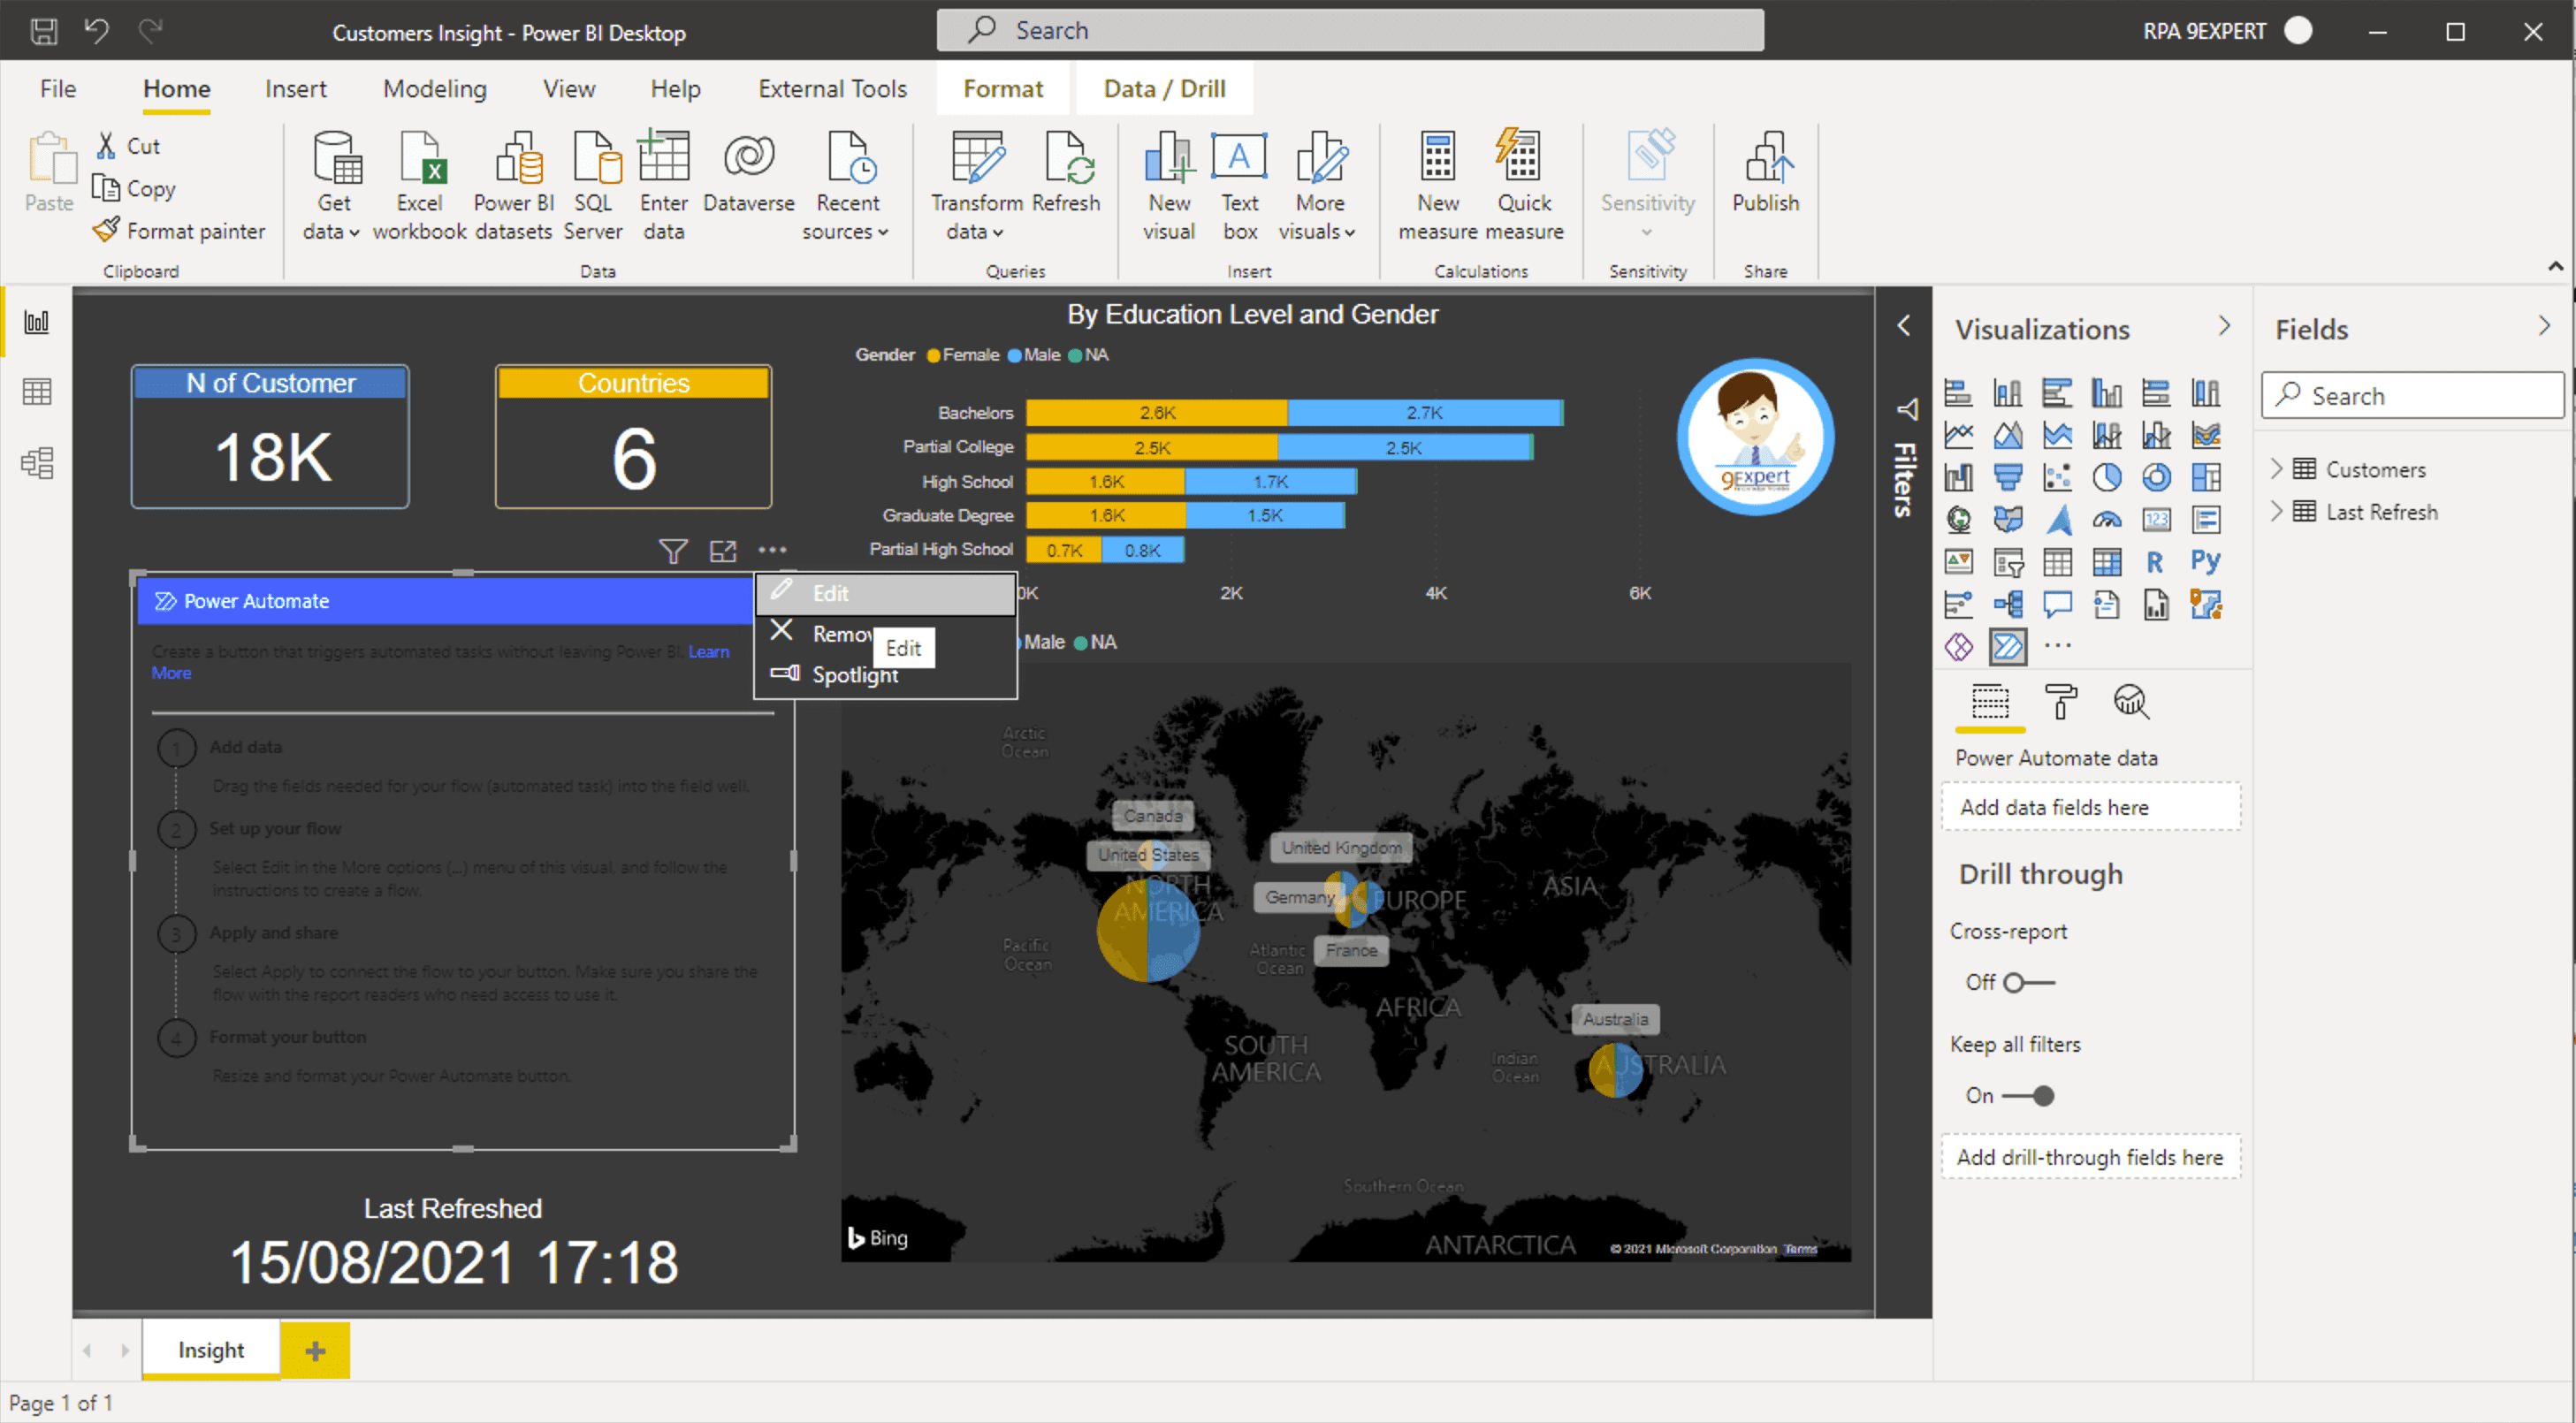Select the R script visual
The height and width of the screenshot is (1423, 2576).
(2156, 561)
